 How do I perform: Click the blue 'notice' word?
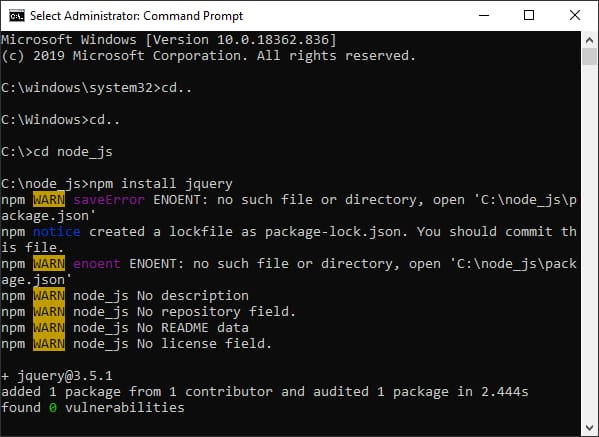pyautogui.click(x=57, y=231)
